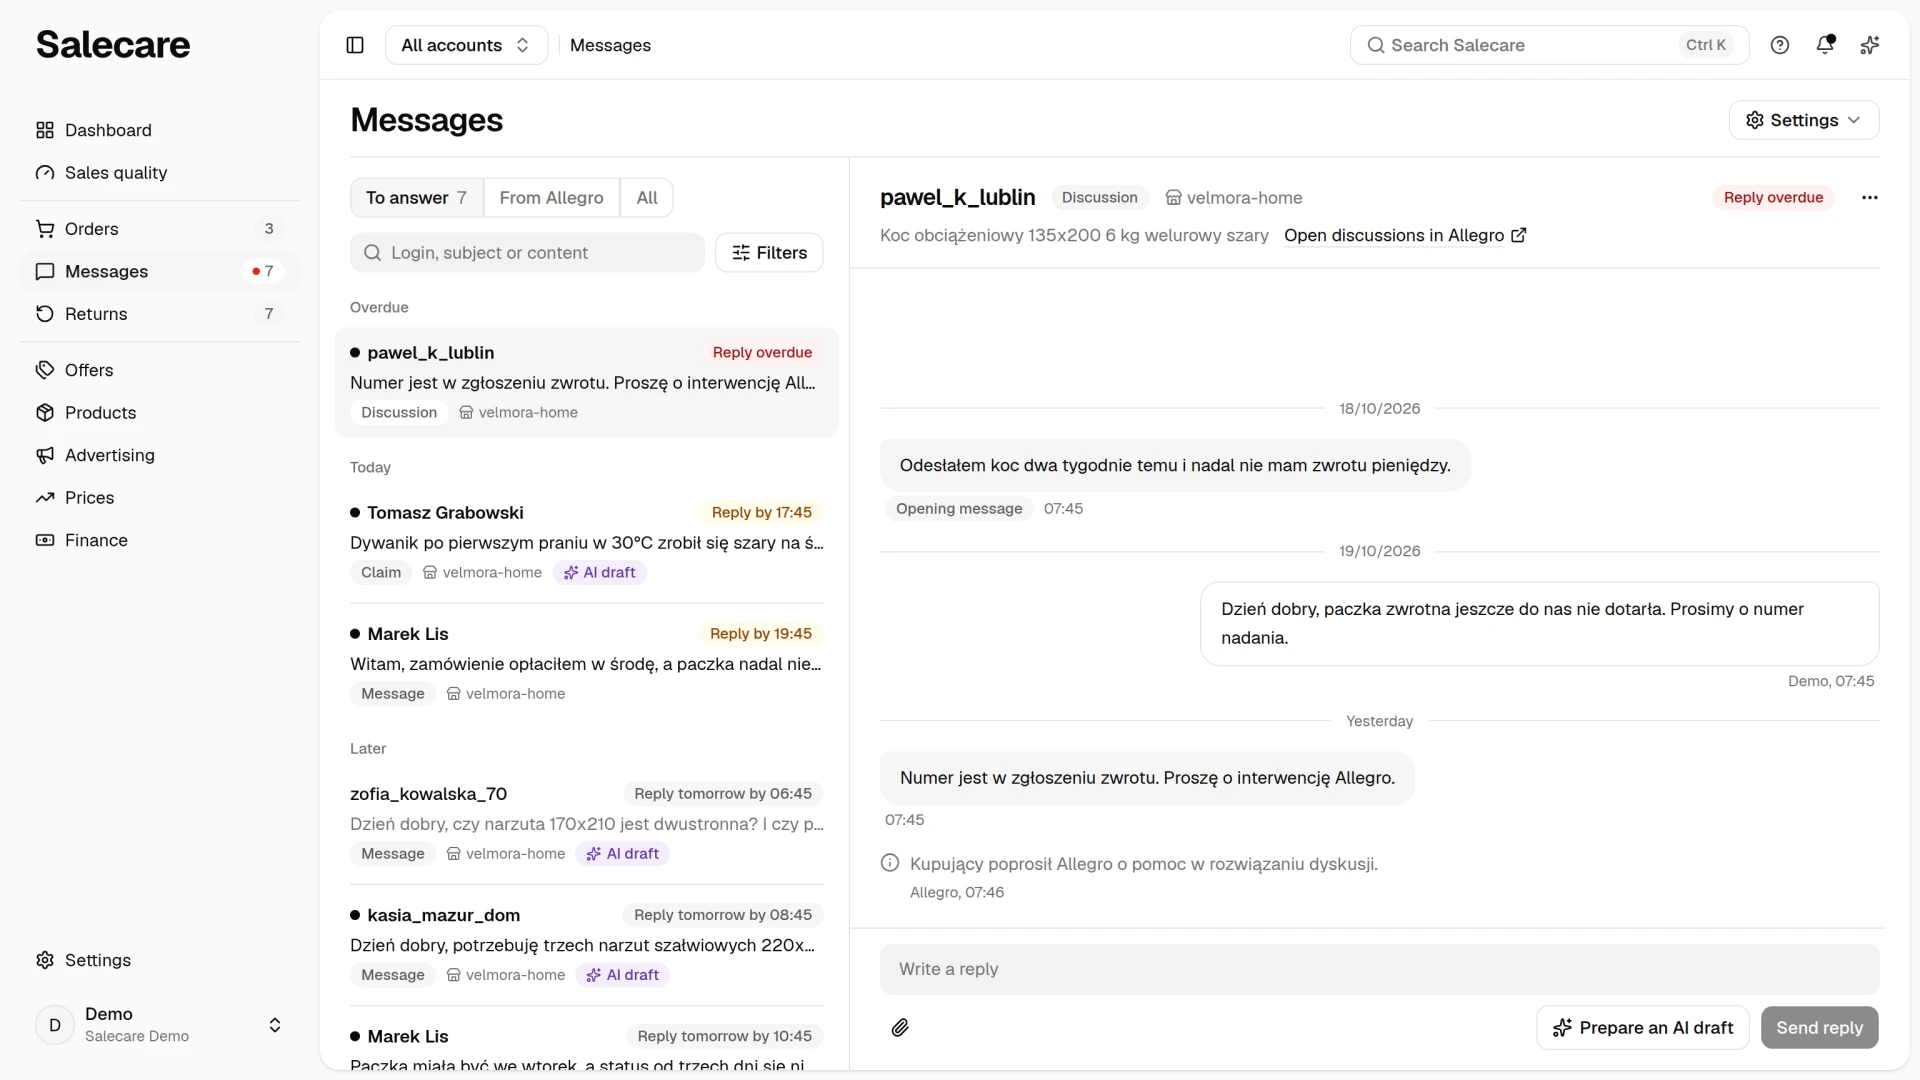
Task: Open zofia_kowalska_70 conversation
Action: (587, 824)
